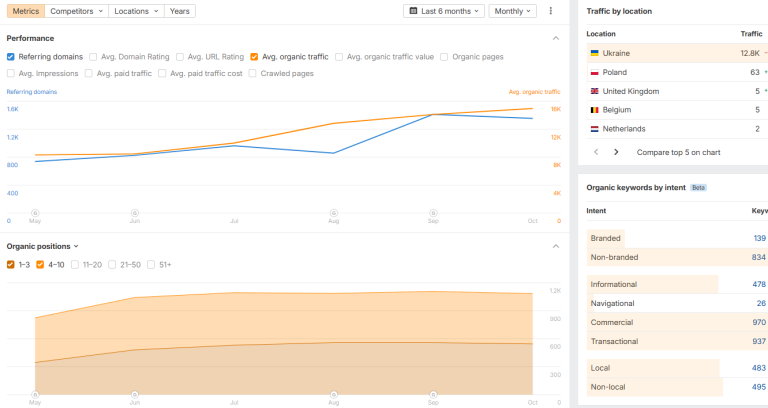Open the three-dot more options menu
768x408 pixels.
551,11
